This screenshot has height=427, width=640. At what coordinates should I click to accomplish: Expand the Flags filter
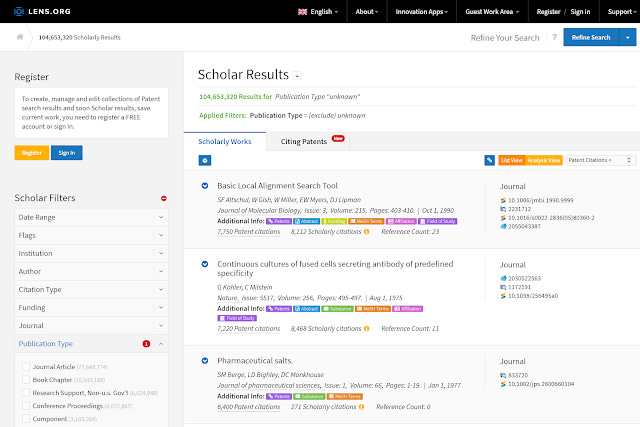click(91, 235)
